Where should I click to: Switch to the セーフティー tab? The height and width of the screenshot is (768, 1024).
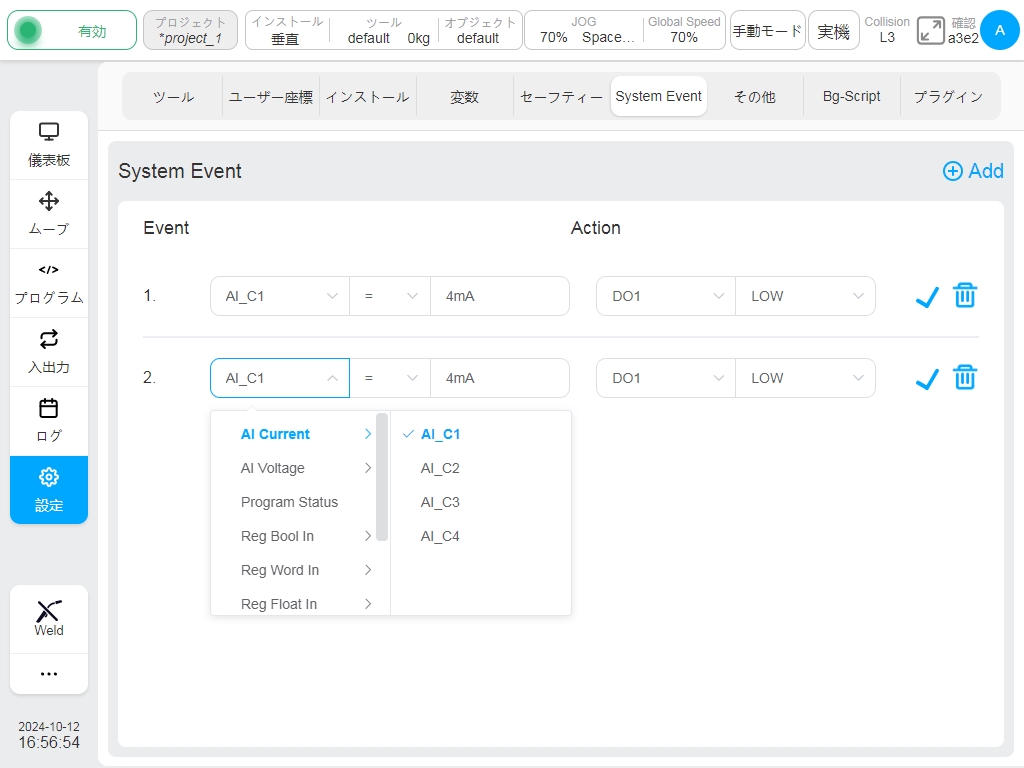point(562,97)
